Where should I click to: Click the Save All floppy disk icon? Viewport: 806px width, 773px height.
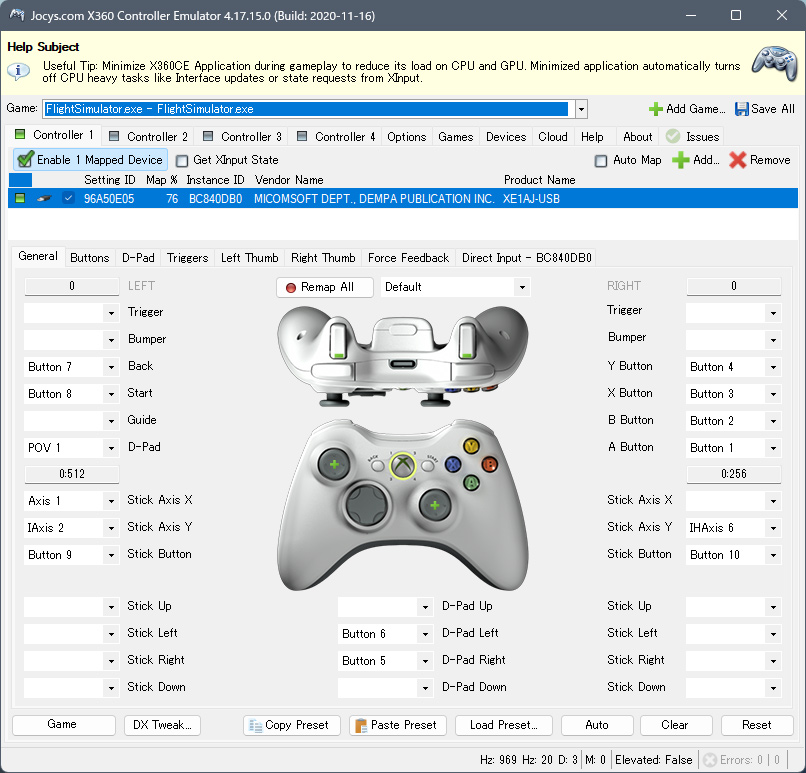pos(741,109)
